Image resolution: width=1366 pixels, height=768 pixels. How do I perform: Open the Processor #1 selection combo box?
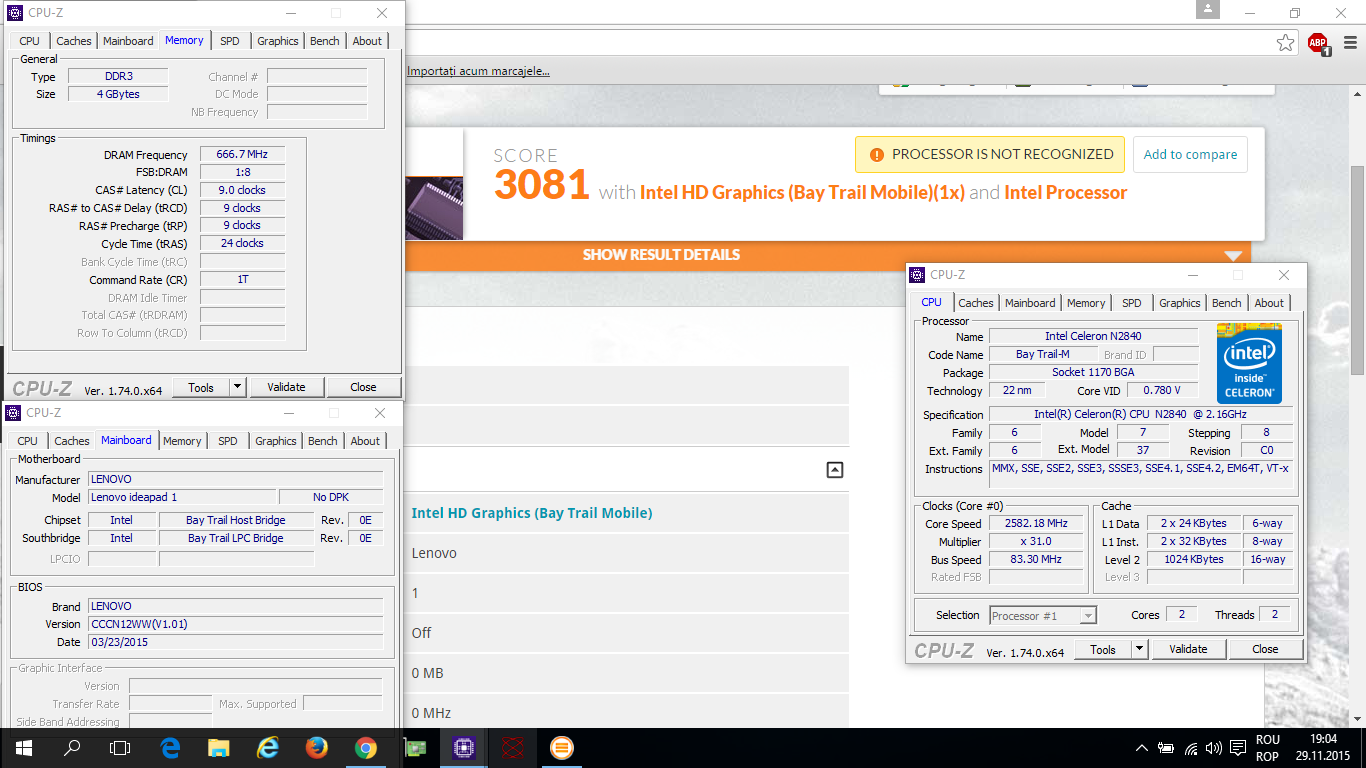(1043, 616)
